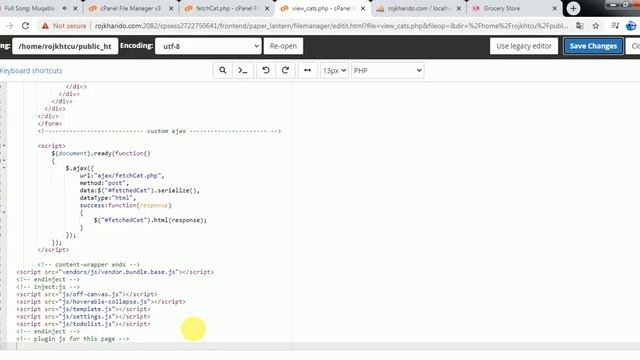Image resolution: width=640 pixels, height=360 pixels.
Task: Click the js/todolist.js script line
Action: point(83,324)
